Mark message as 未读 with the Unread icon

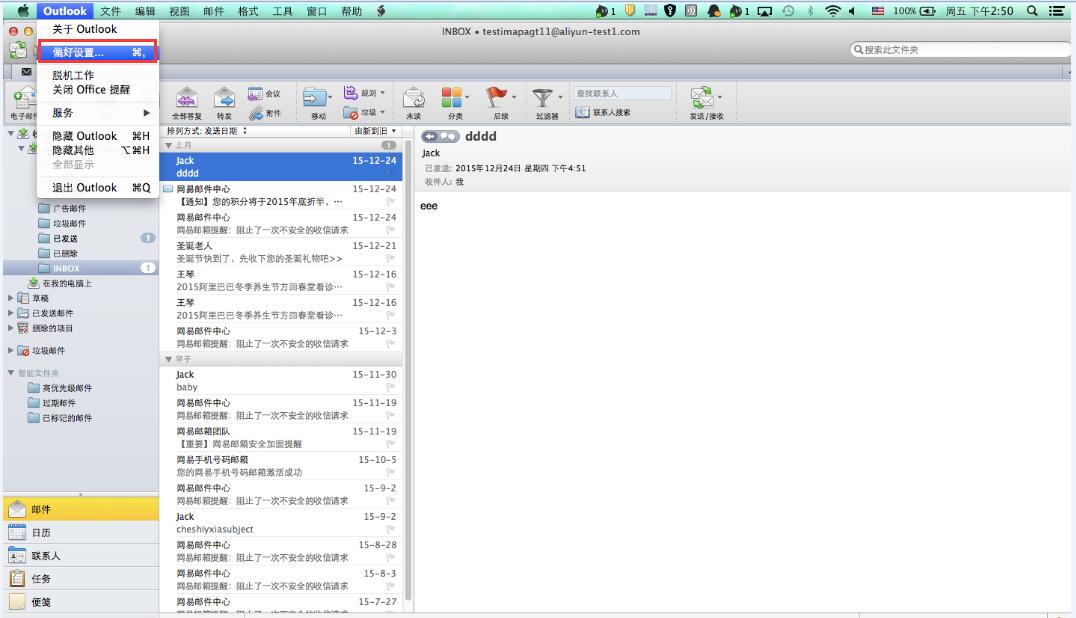(413, 96)
